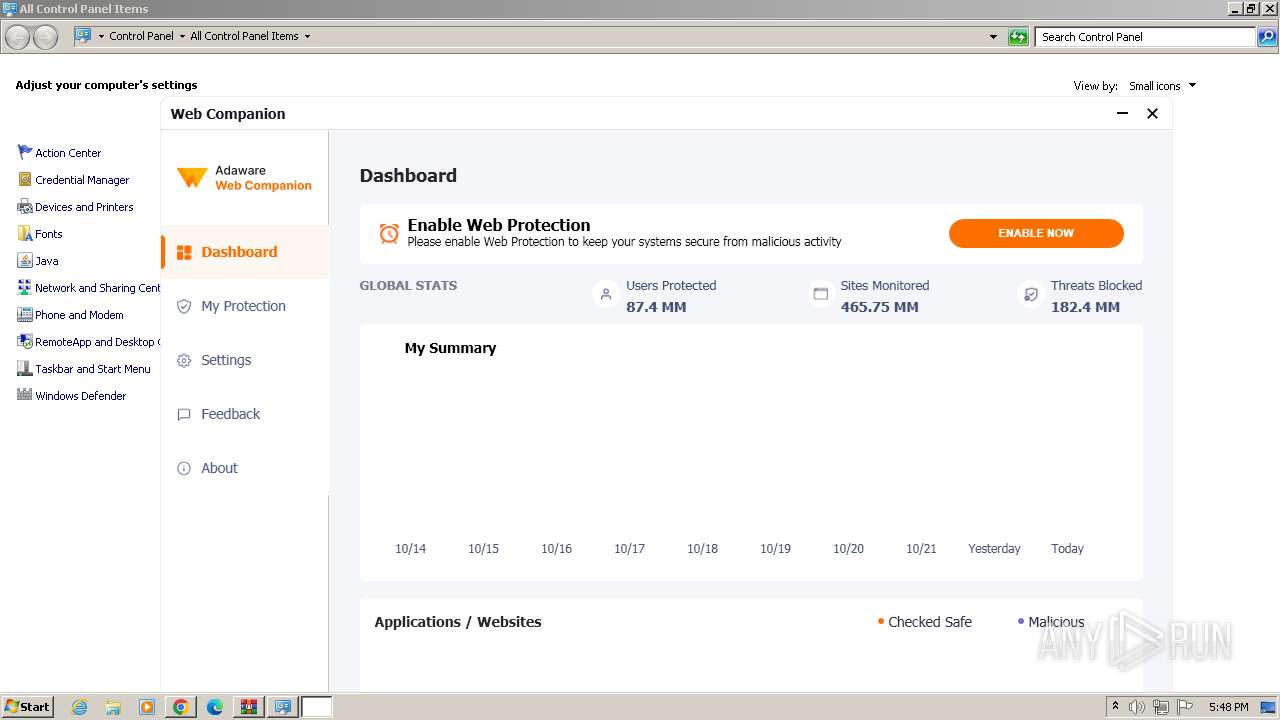Minimize the Web Companion window
This screenshot has height=720, width=1280.
[x=1122, y=114]
